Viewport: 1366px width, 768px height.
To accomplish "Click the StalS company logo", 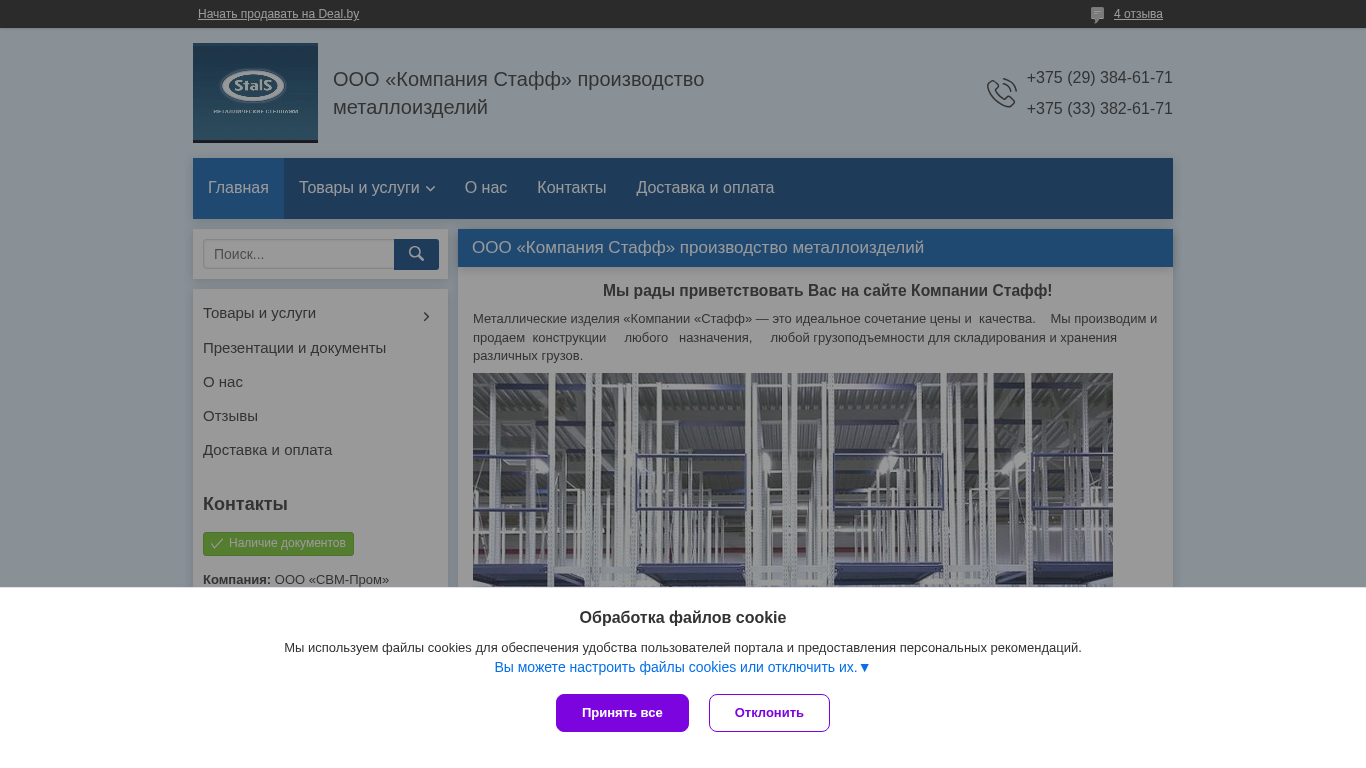I will [x=255, y=92].
